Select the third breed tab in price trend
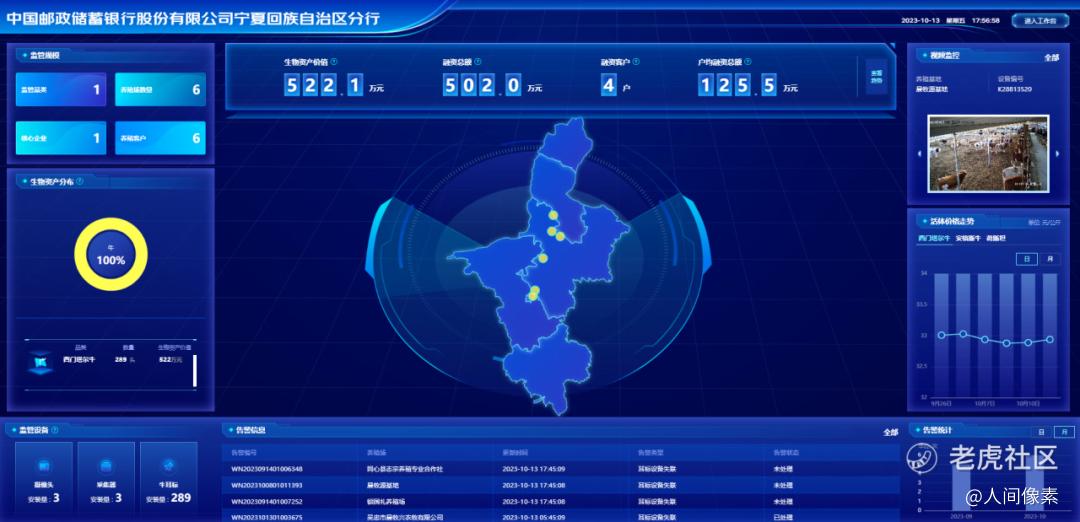 pyautogui.click(x=997, y=238)
